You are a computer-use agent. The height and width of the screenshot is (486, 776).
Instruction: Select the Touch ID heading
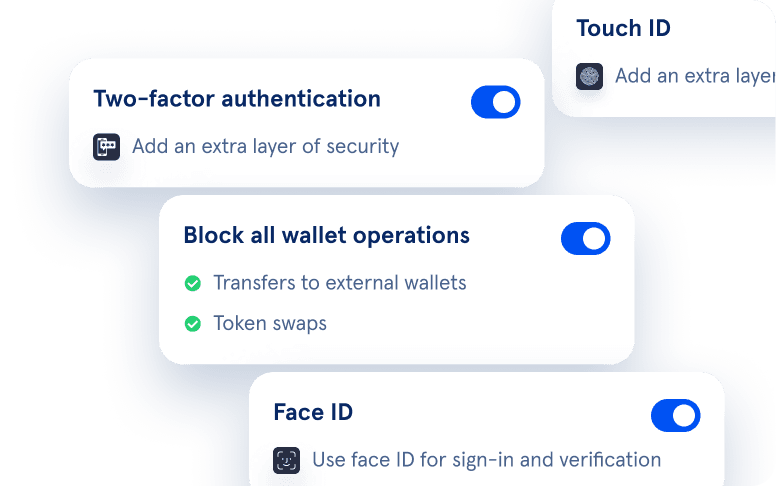(624, 28)
